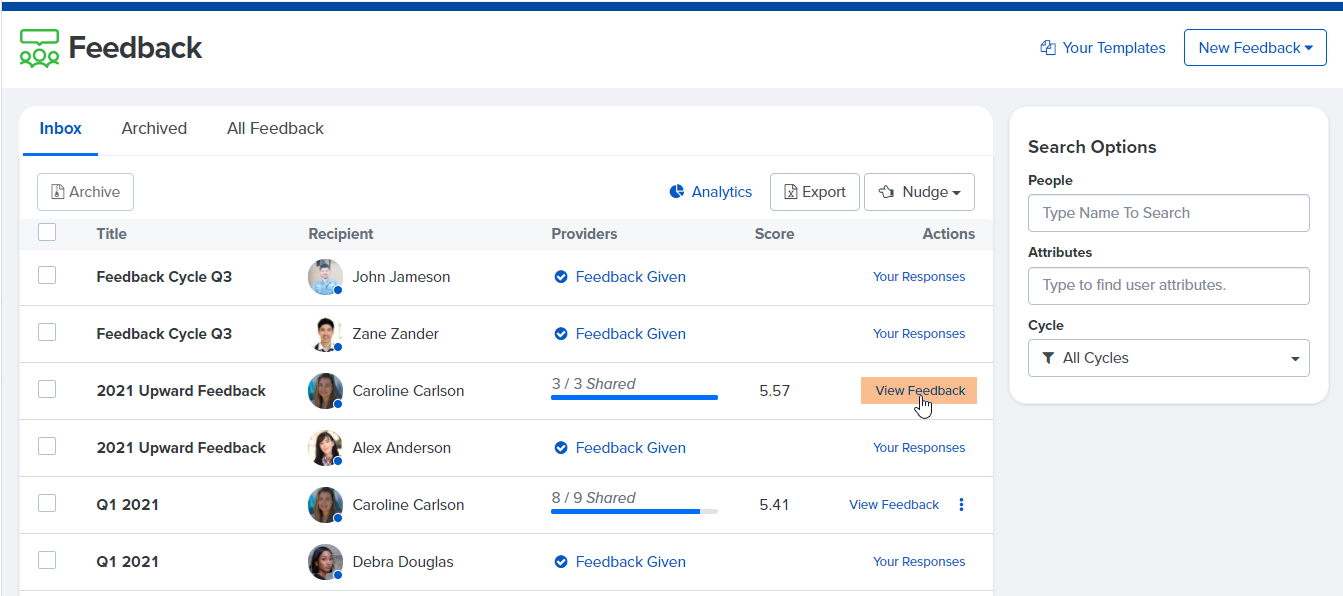Open the All Feedback tab

click(x=275, y=128)
